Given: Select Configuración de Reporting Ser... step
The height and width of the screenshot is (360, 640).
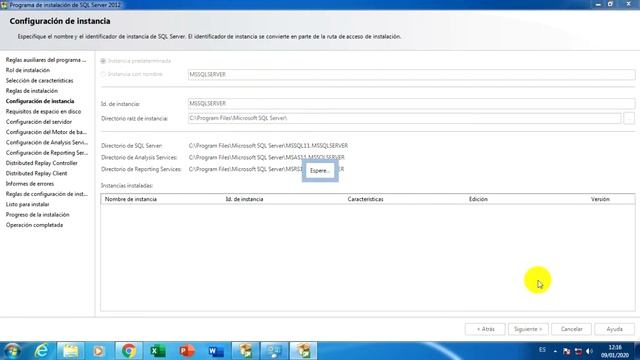Looking at the screenshot, I should point(47,153).
